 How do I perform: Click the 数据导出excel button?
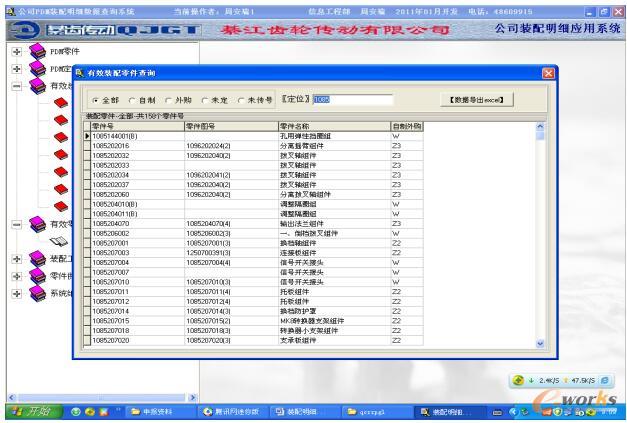482,99
